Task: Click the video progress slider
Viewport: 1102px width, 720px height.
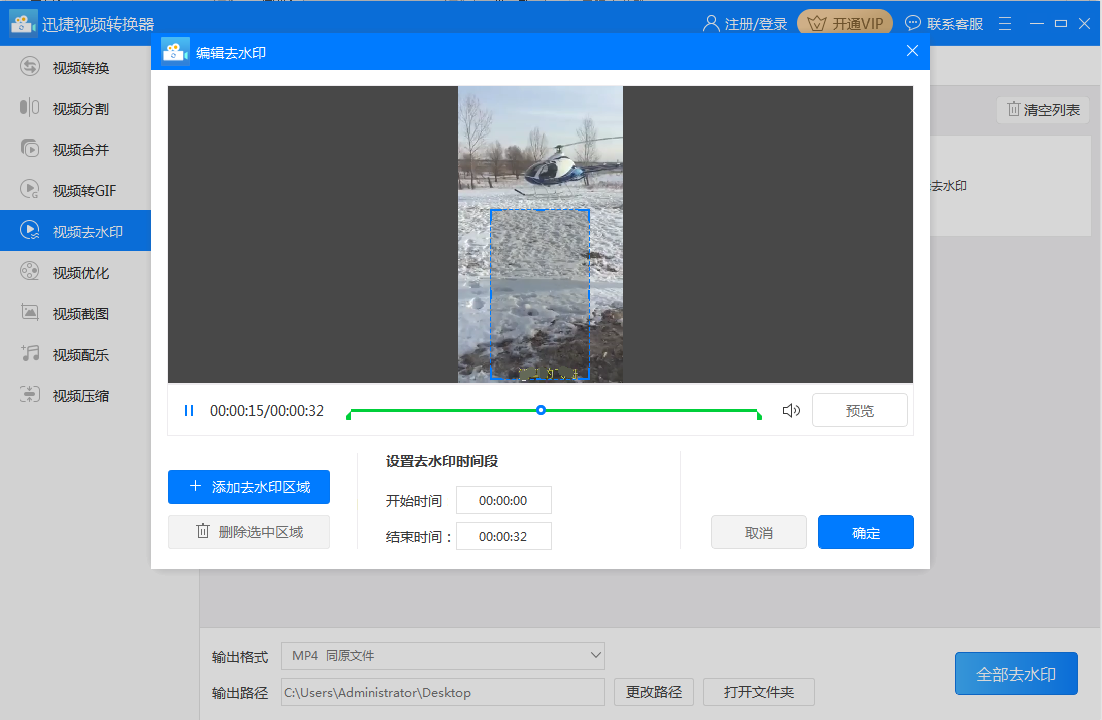Action: click(x=540, y=410)
